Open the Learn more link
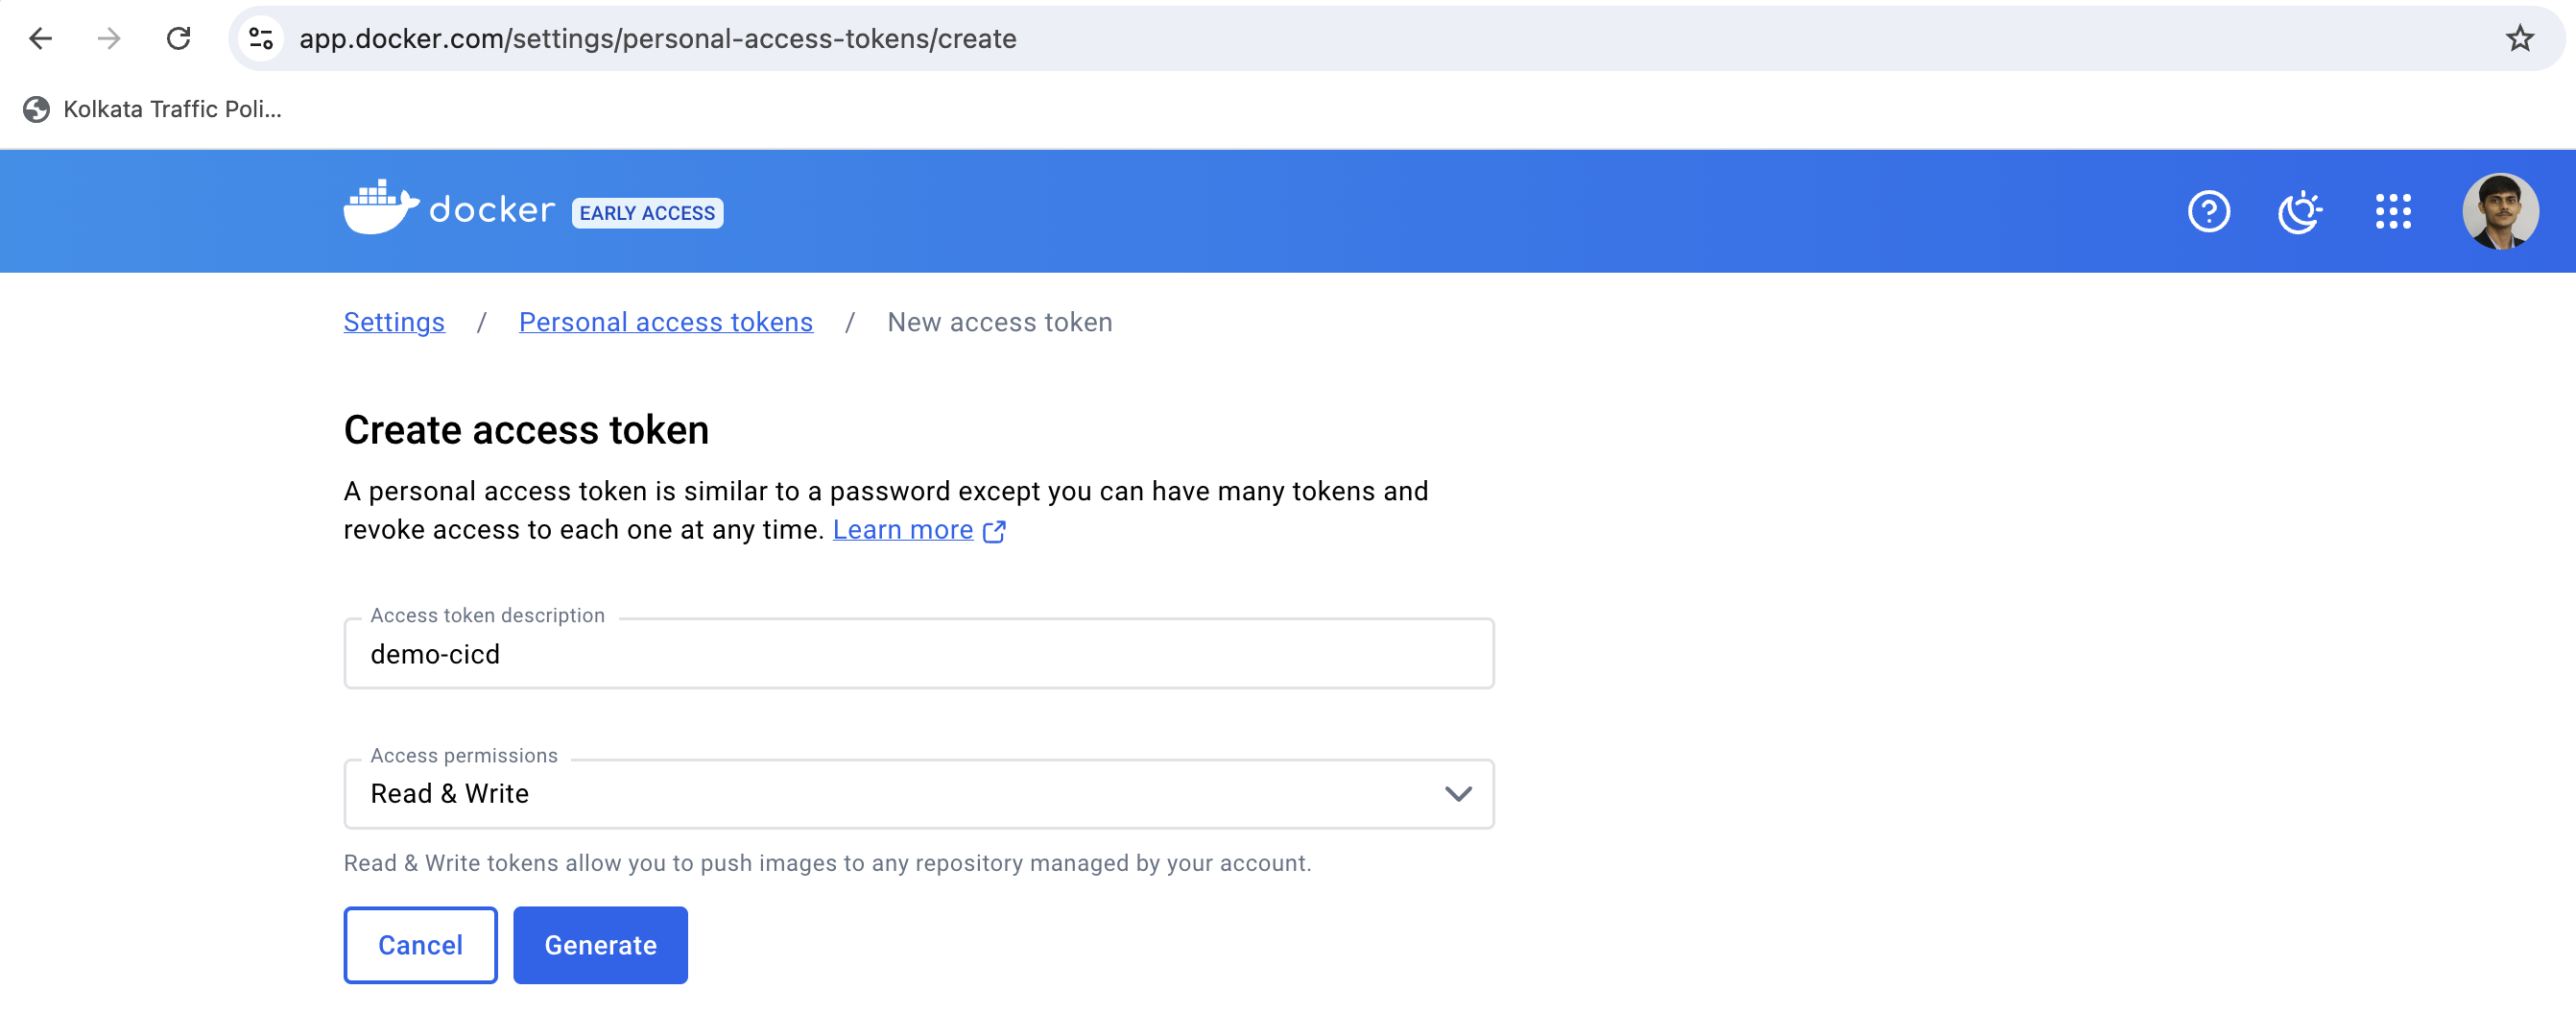The image size is (2576, 1014). [x=902, y=530]
